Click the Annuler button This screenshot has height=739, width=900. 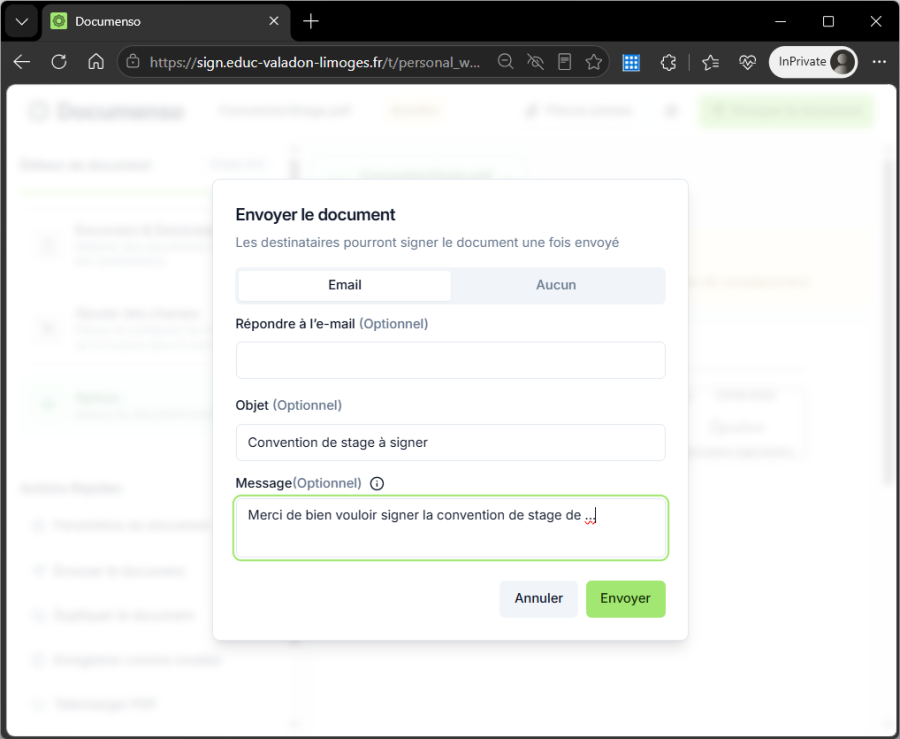click(538, 598)
